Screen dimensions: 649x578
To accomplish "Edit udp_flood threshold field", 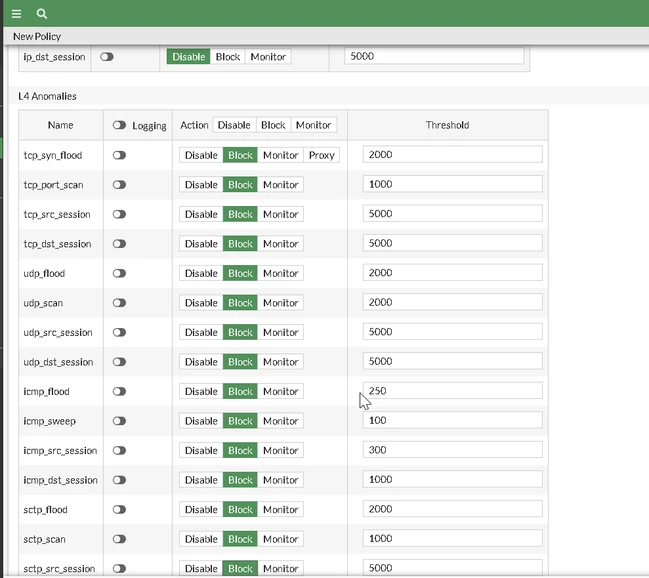I will point(453,272).
